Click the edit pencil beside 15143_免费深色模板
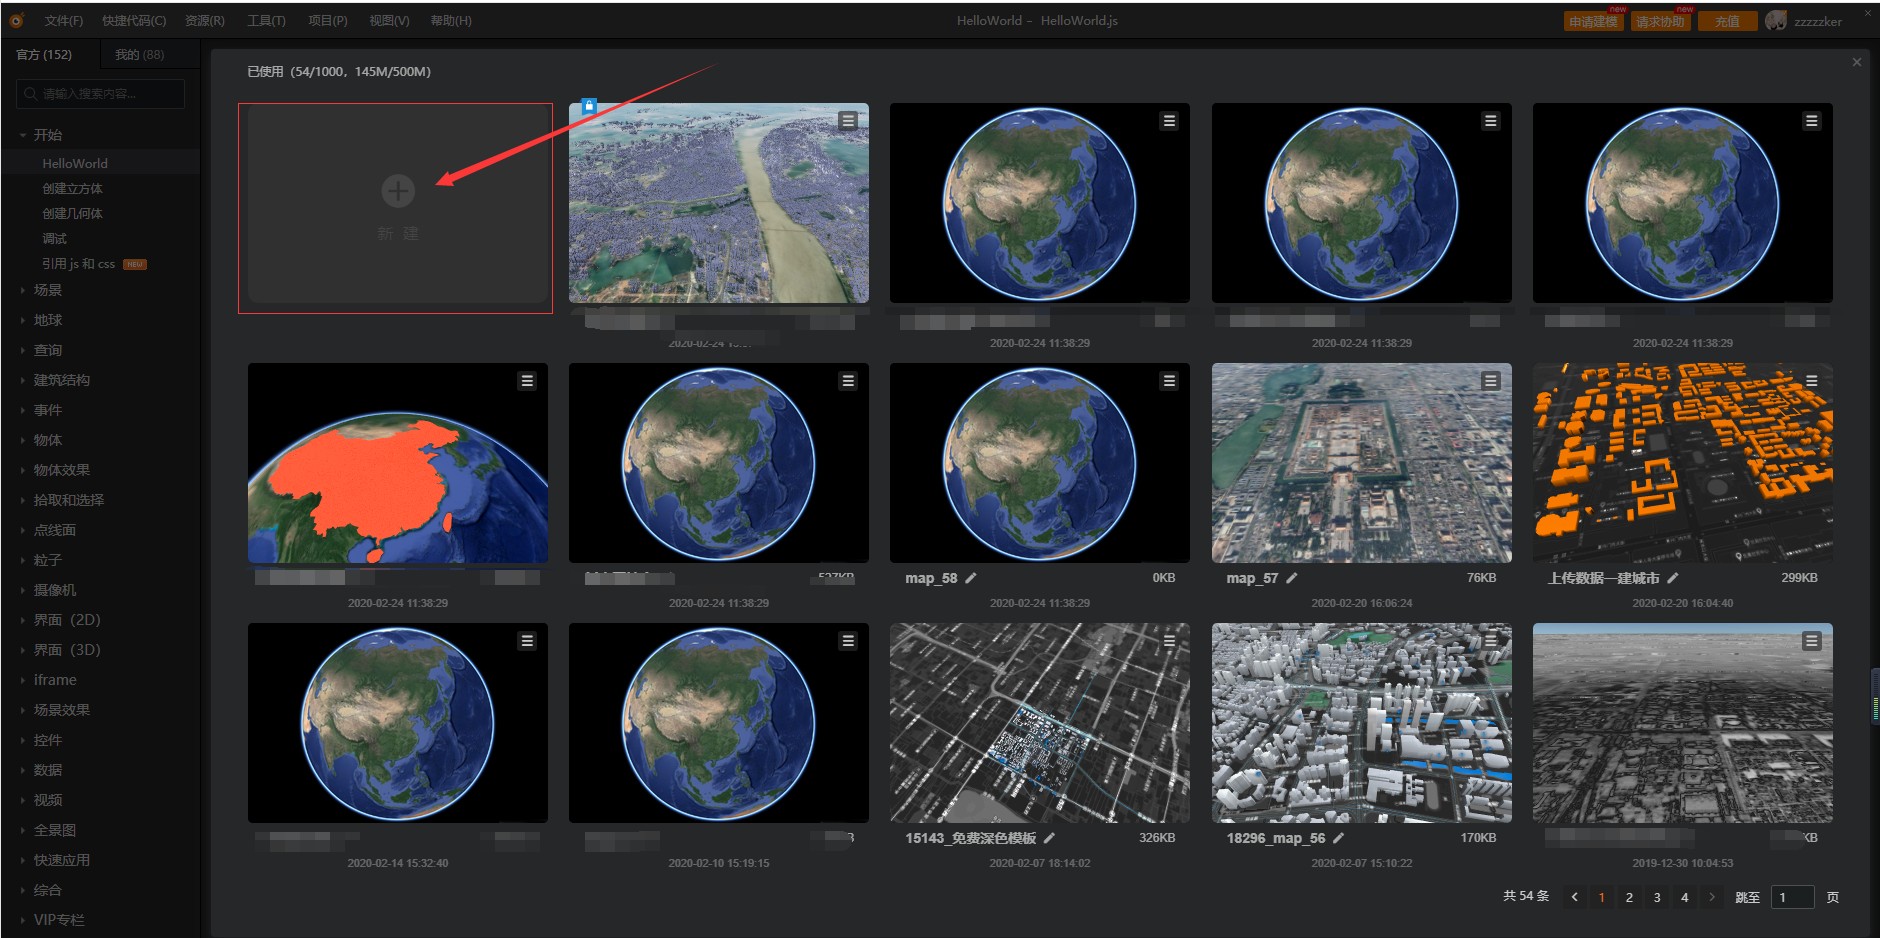This screenshot has width=1880, height=938. pos(1050,838)
